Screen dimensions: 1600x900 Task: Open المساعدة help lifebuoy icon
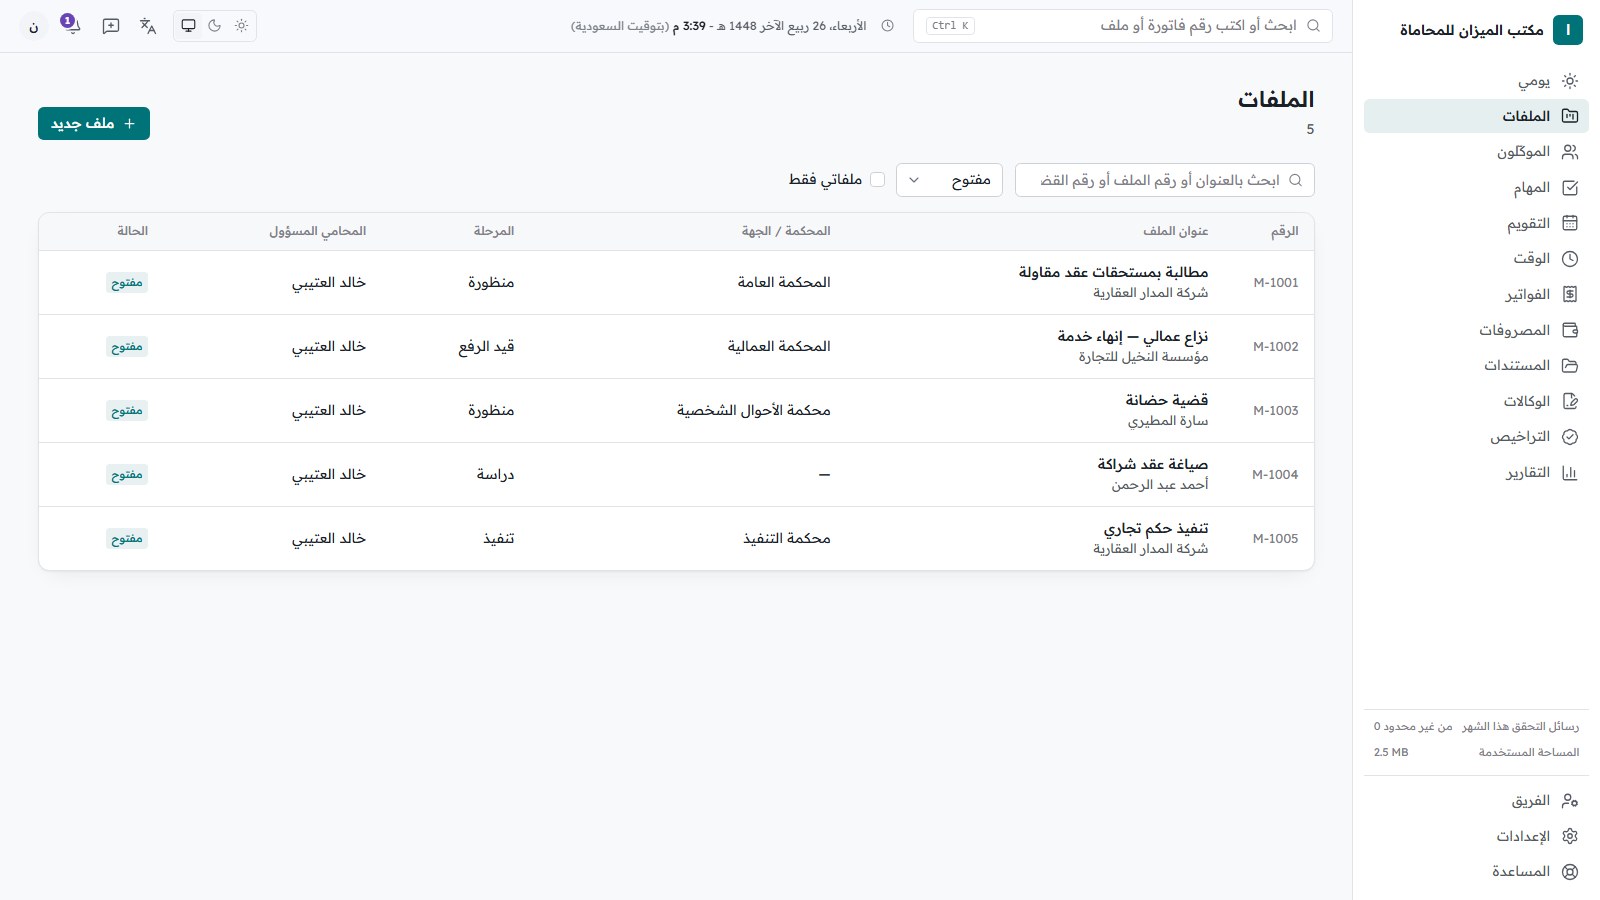pos(1570,872)
